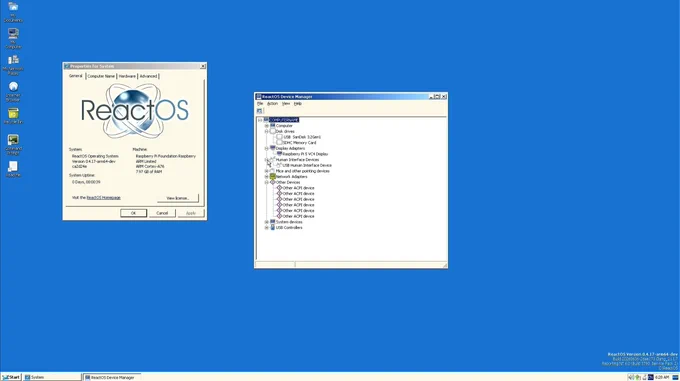Screen dimensions: 680x381
Task: Click the 'ARM Cortex-A76' machine text
Action: pos(150,166)
